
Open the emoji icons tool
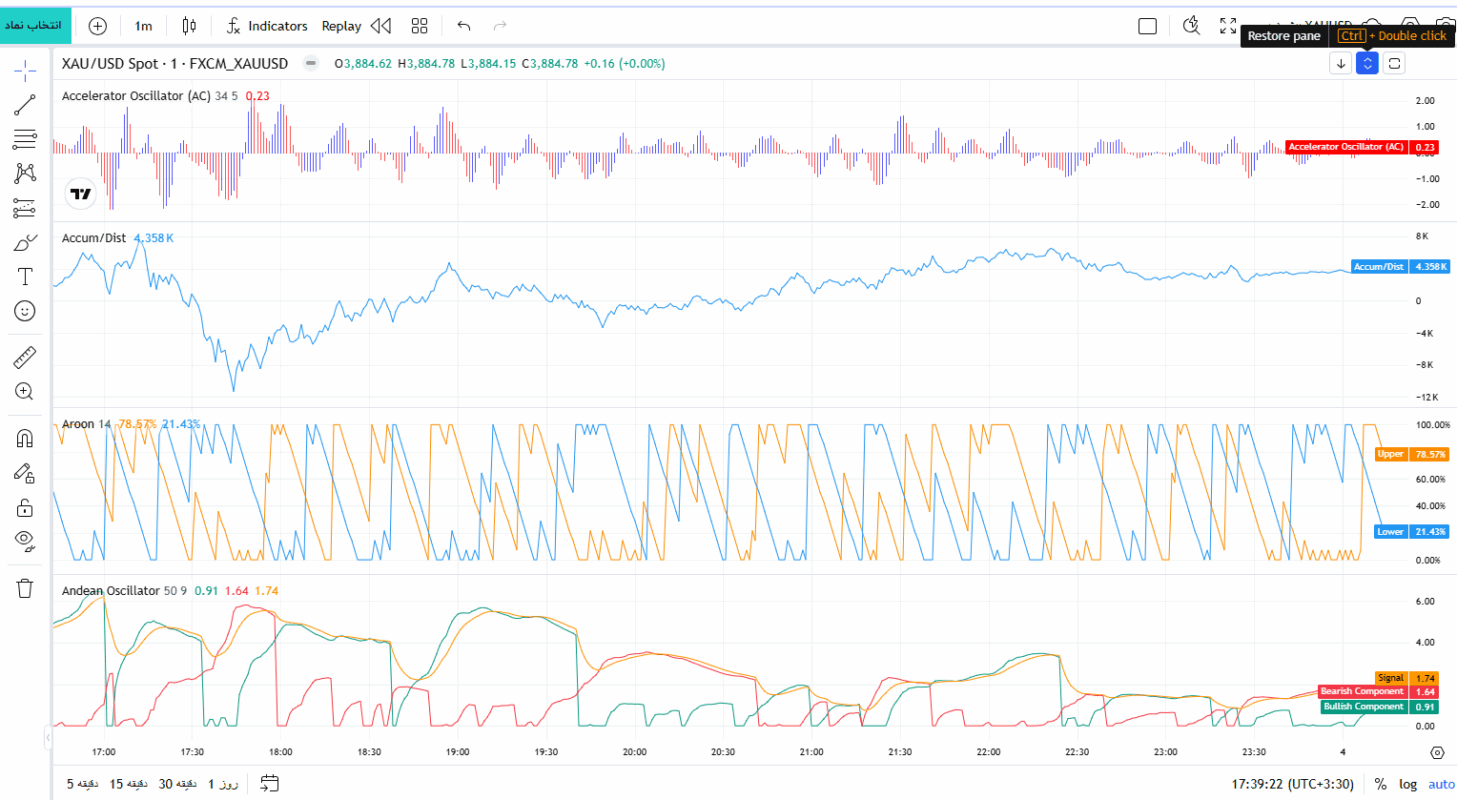coord(25,311)
